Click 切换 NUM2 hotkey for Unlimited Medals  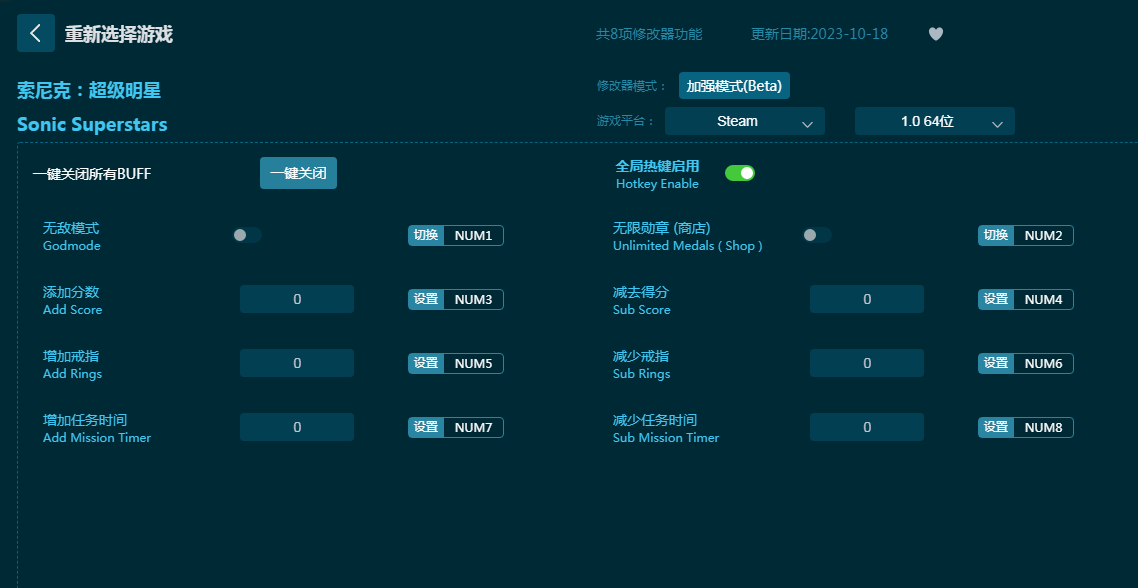click(x=1026, y=235)
